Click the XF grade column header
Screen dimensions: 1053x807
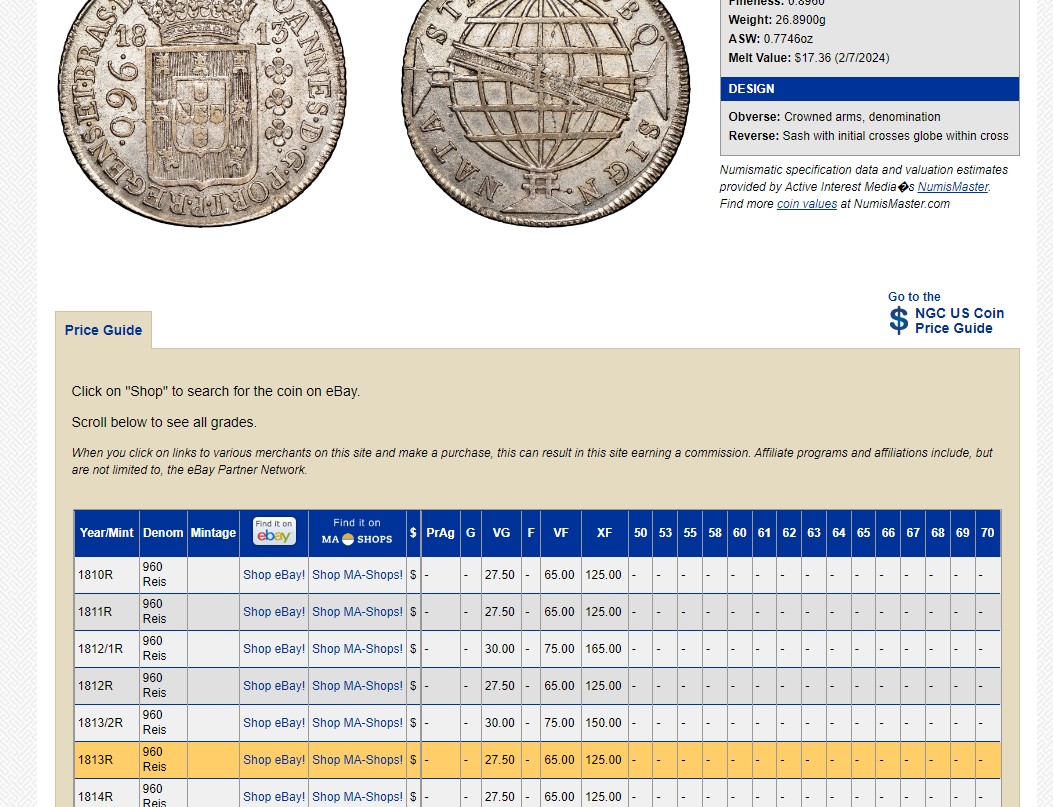click(604, 533)
